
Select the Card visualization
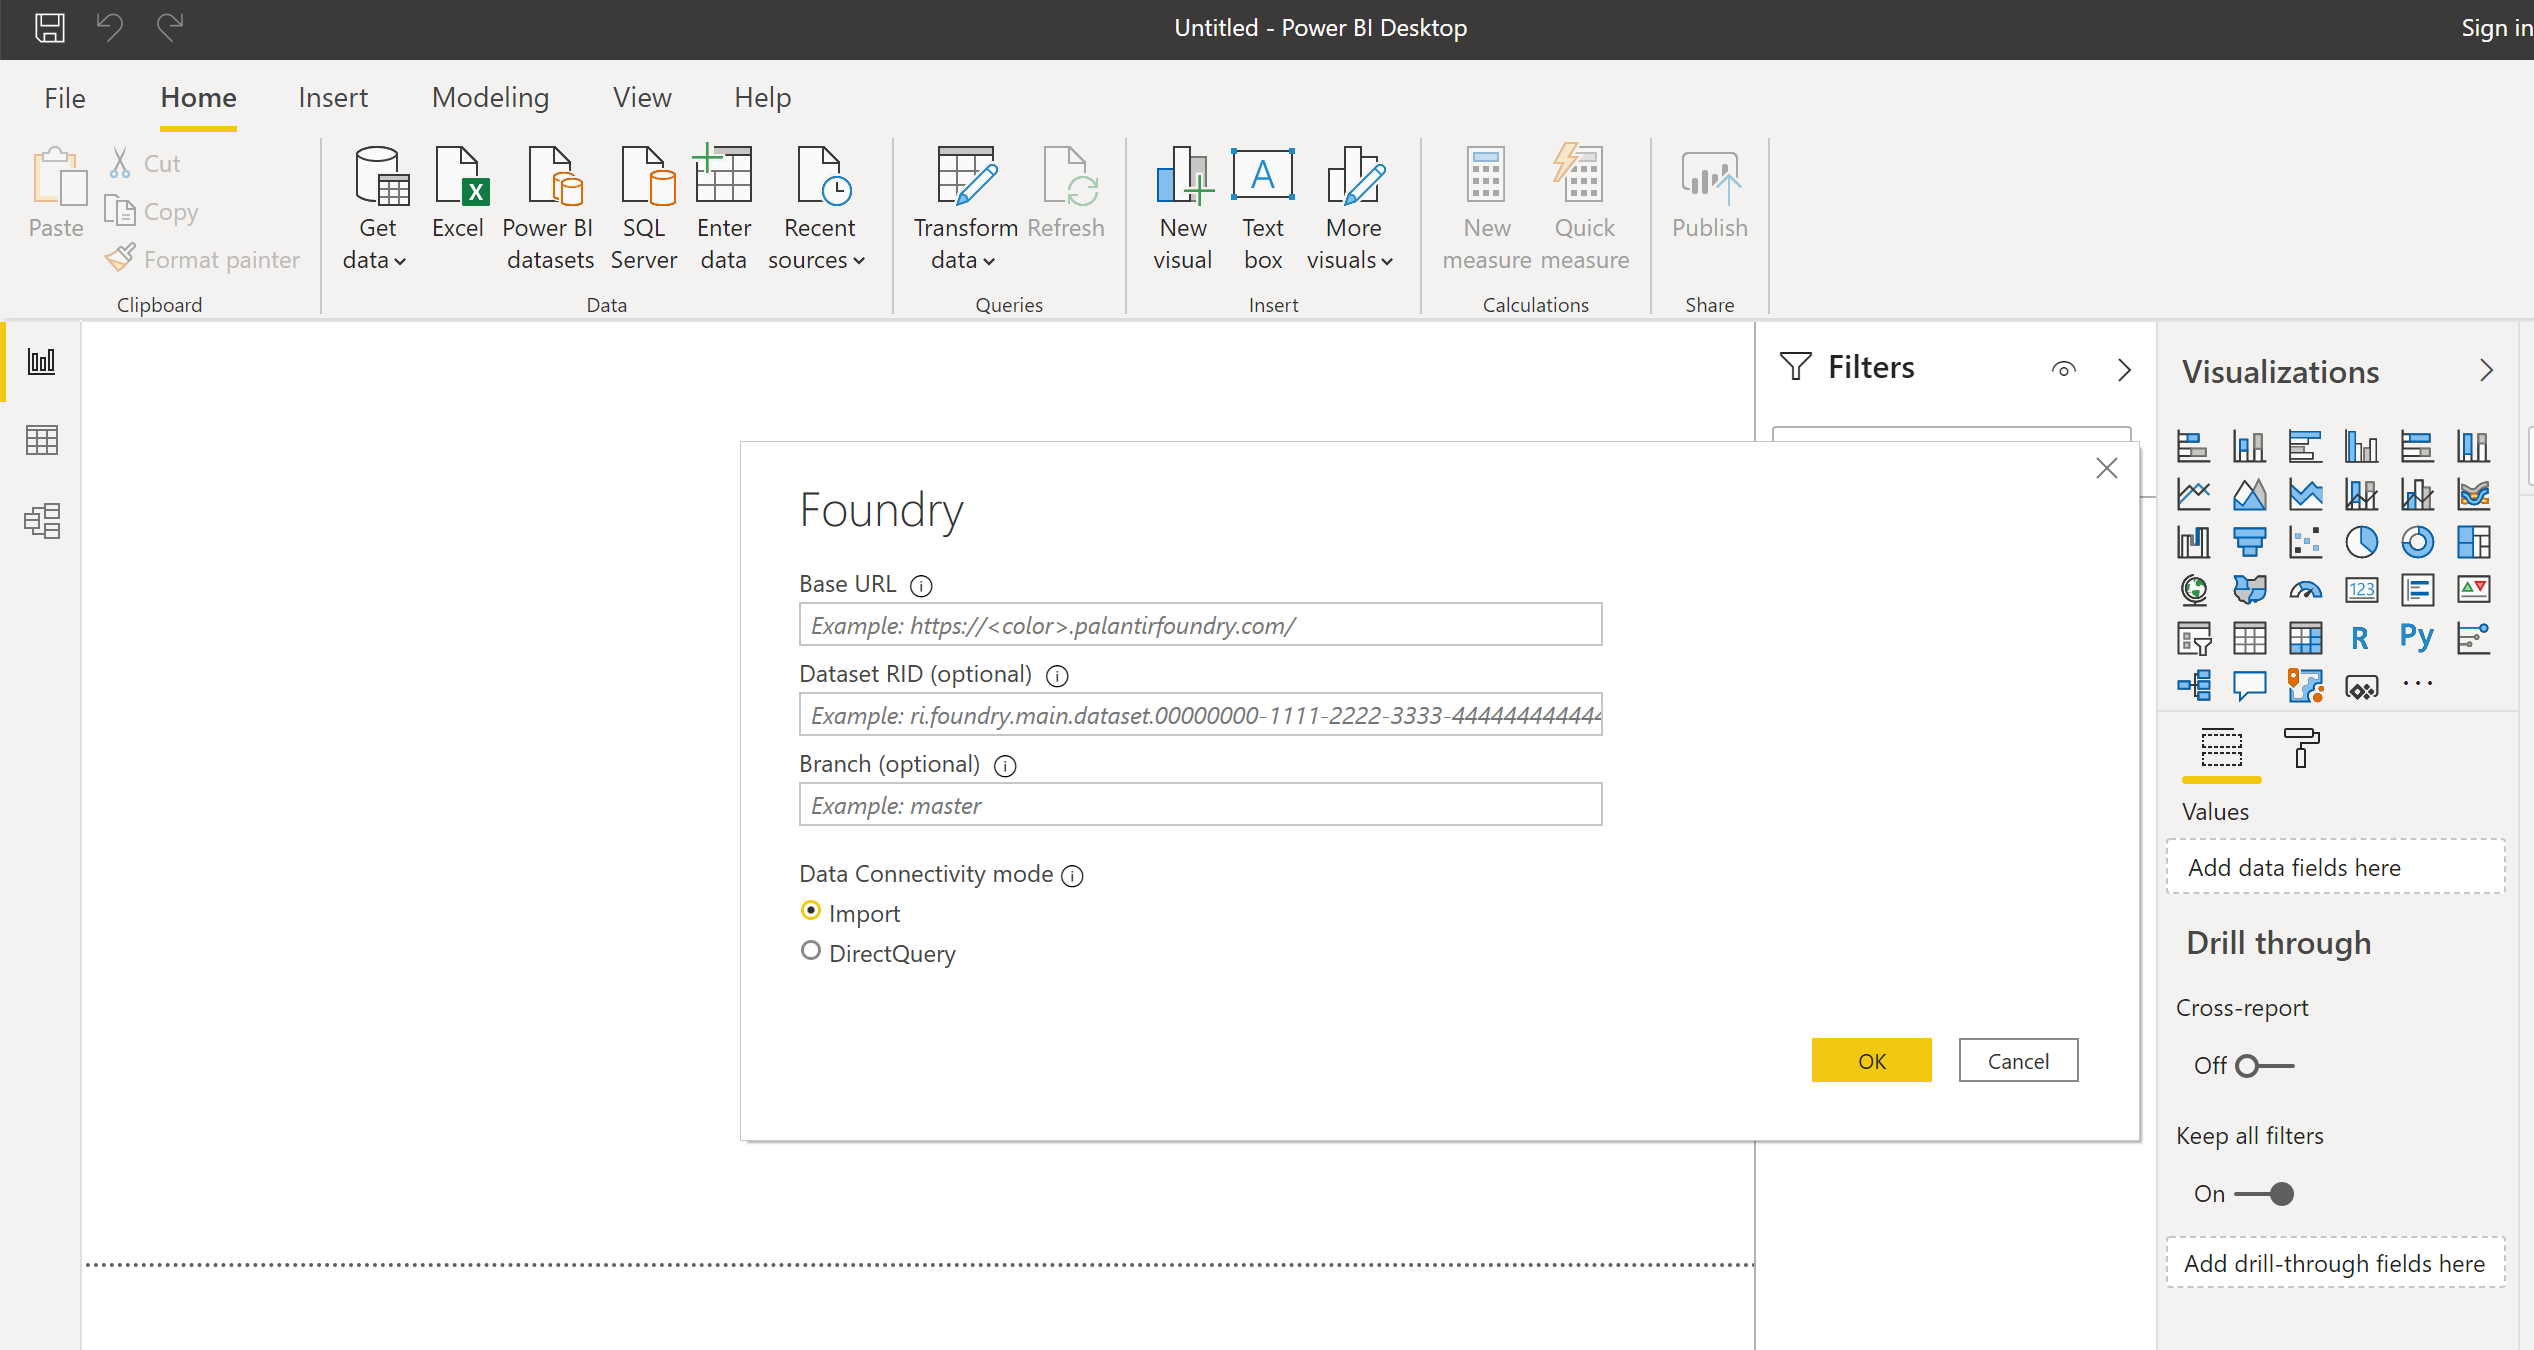pyautogui.click(x=2362, y=590)
